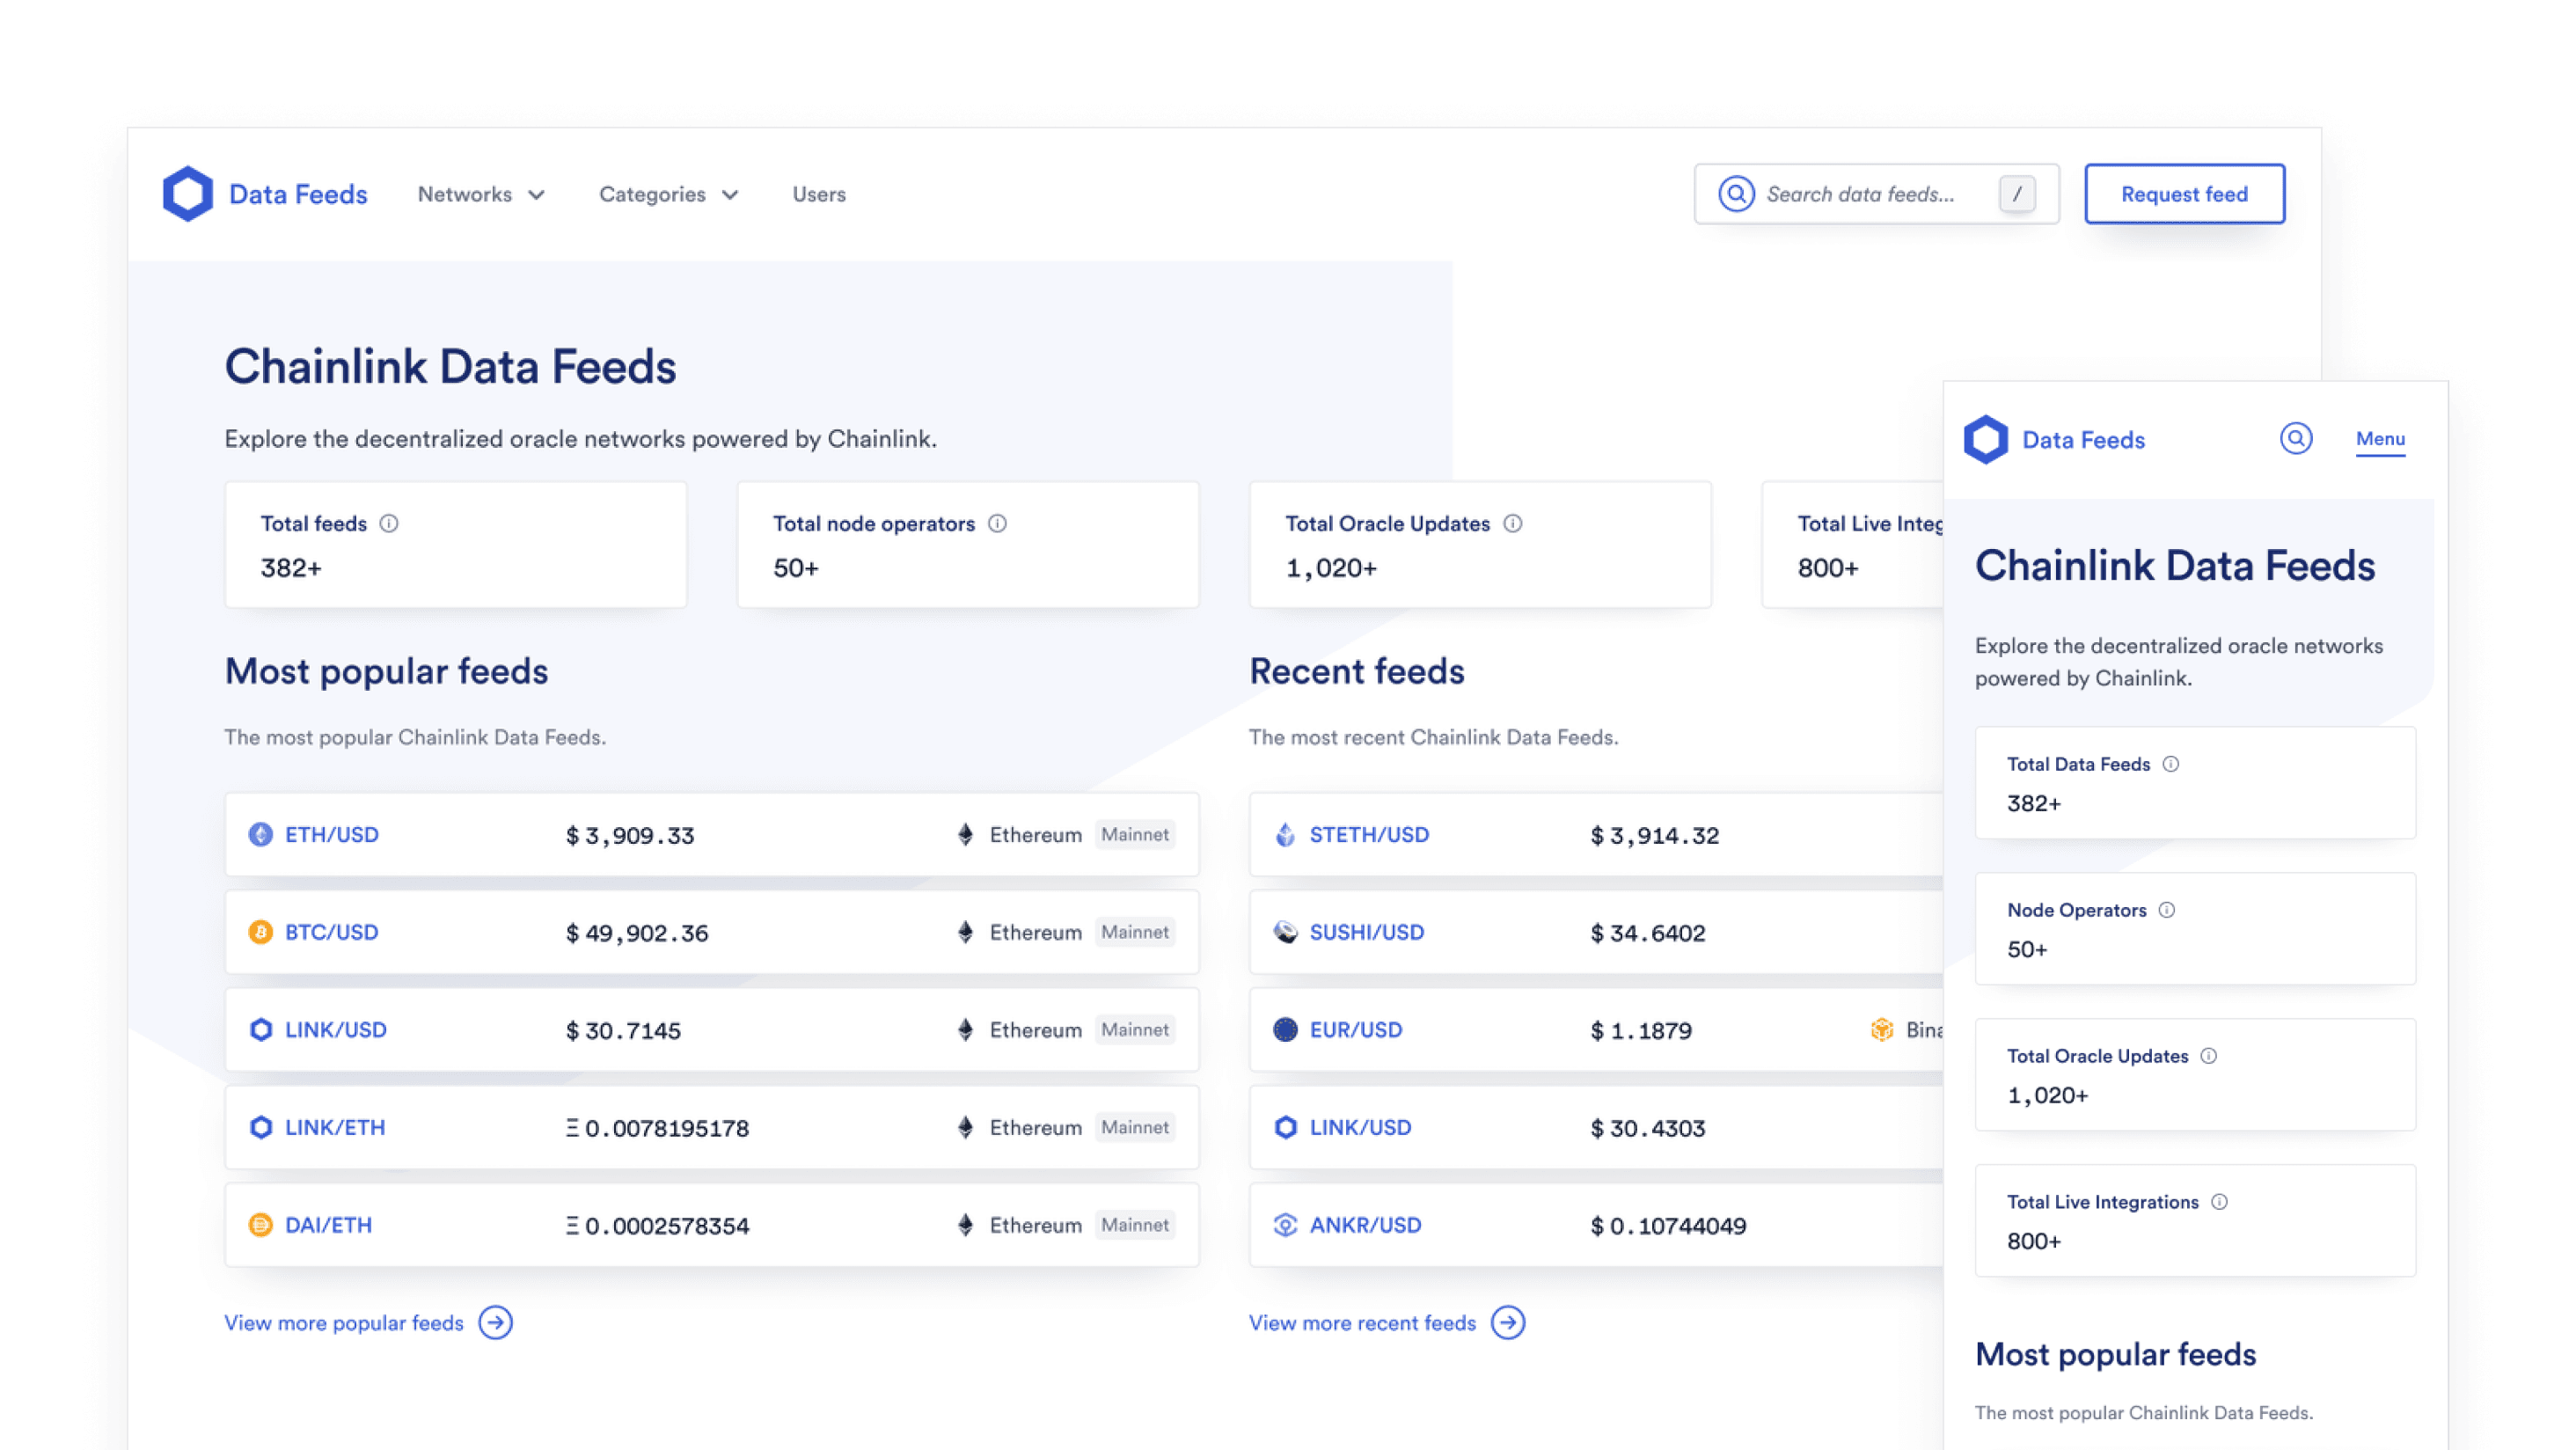Open View more recent feeds link
Screen dimensions: 2576x1450
tap(1362, 1322)
